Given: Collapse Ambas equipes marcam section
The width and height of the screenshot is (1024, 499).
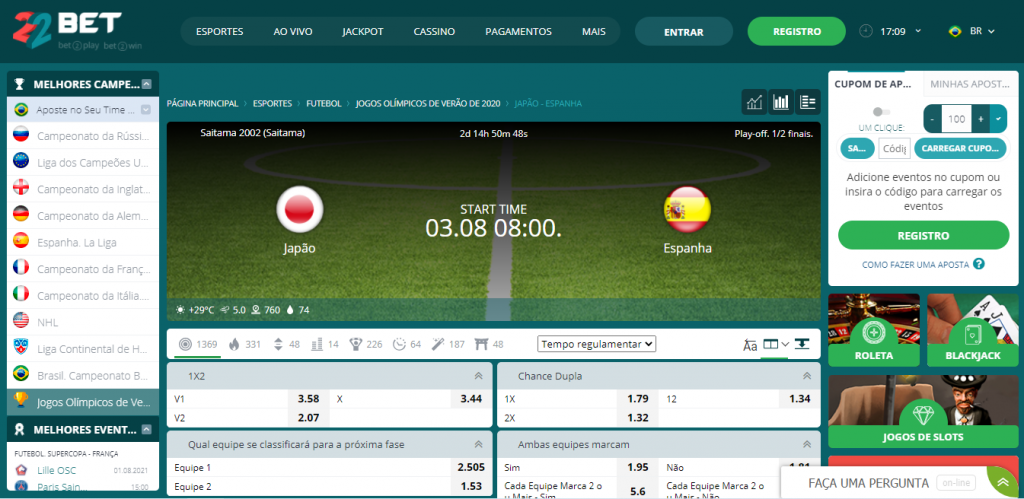Looking at the screenshot, I should 807,444.
